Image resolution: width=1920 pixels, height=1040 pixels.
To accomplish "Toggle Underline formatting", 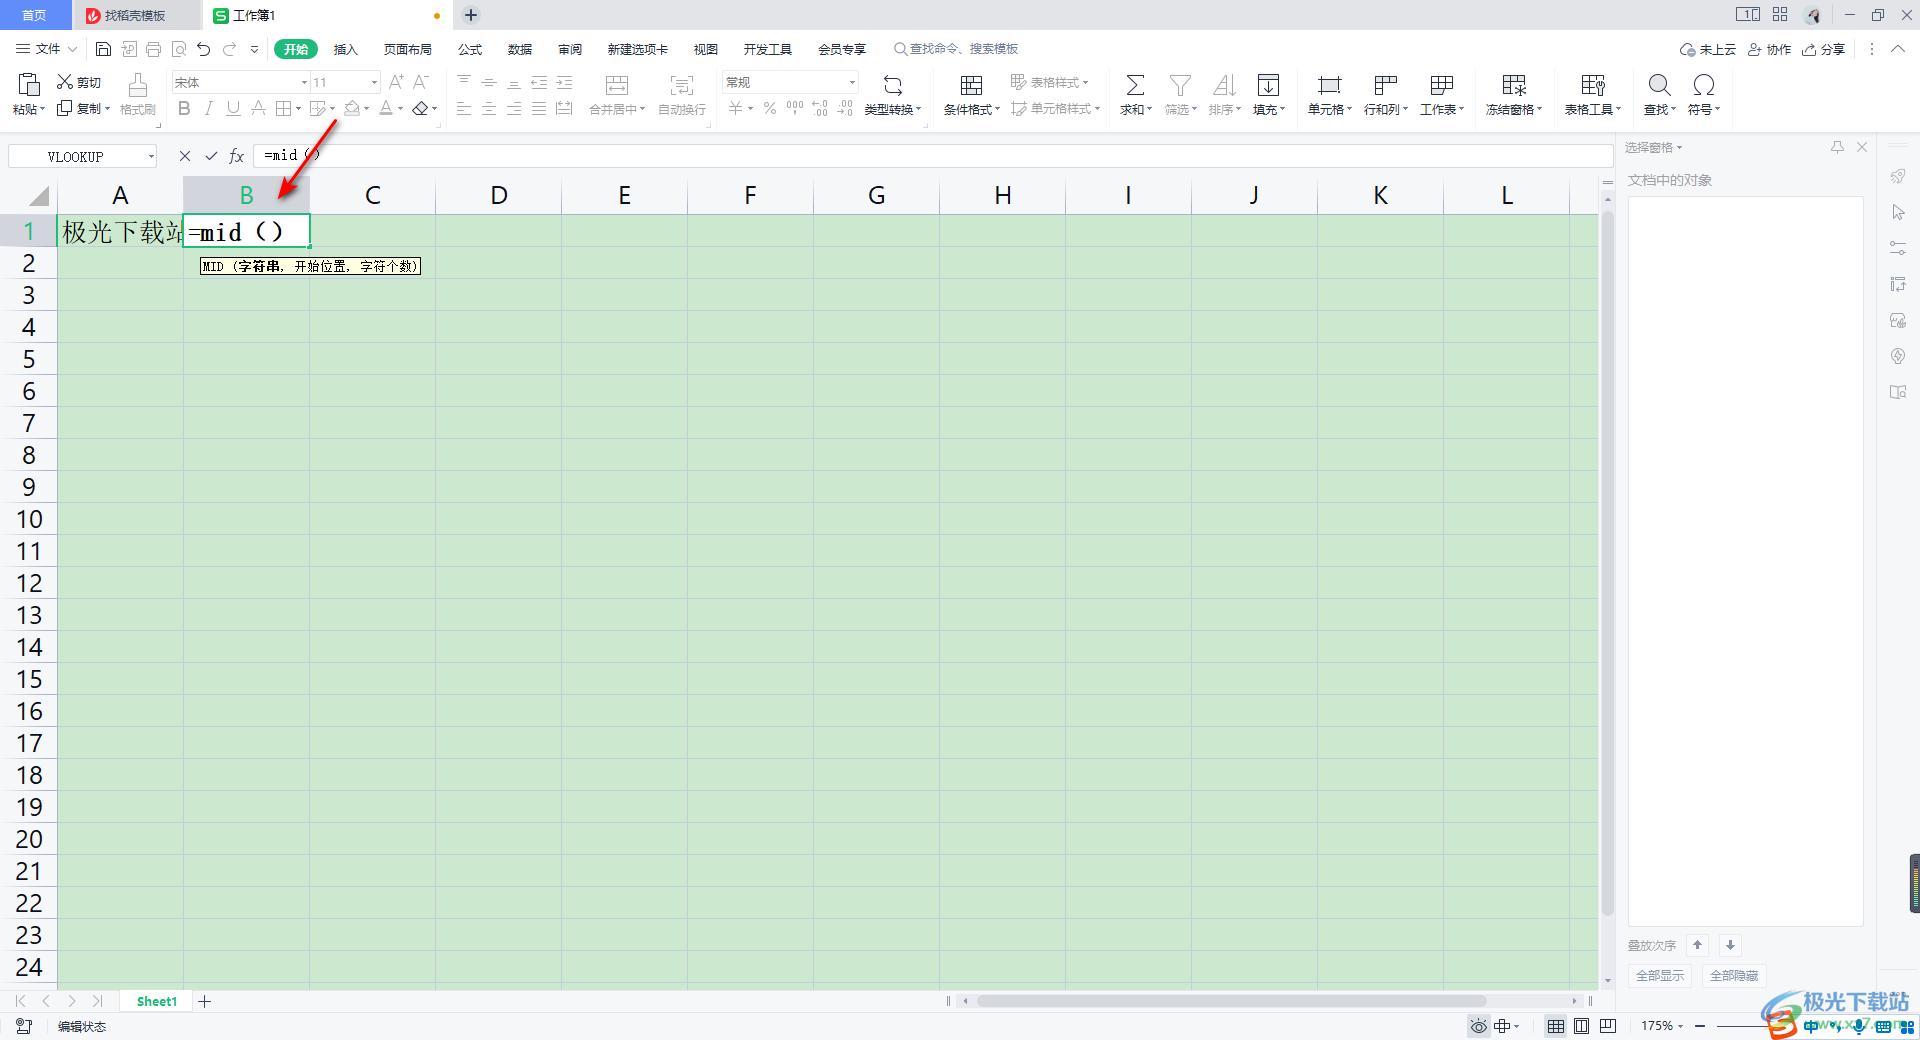I will pyautogui.click(x=233, y=108).
